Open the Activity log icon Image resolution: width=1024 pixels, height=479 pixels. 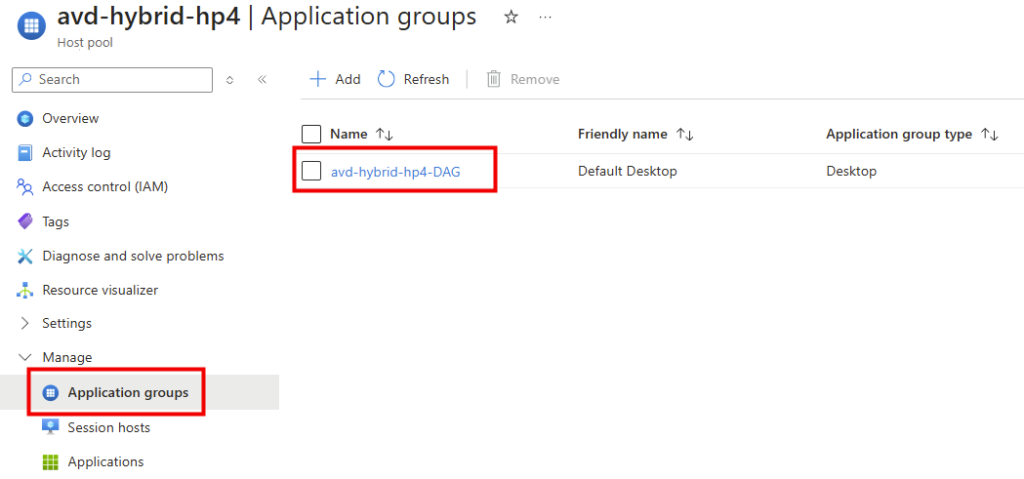click(x=25, y=153)
